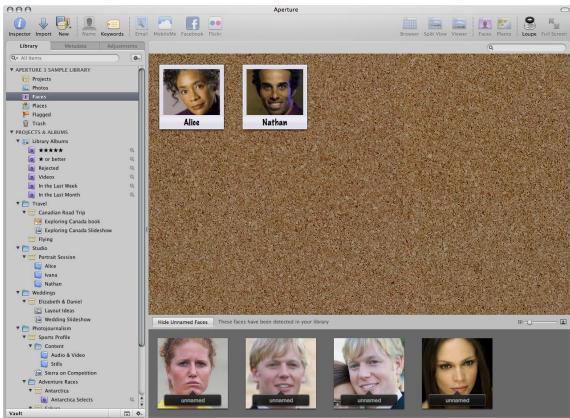Viewport: 570px width, 418px height.
Task: Open Antarctica Selects album
Action: pos(72,399)
